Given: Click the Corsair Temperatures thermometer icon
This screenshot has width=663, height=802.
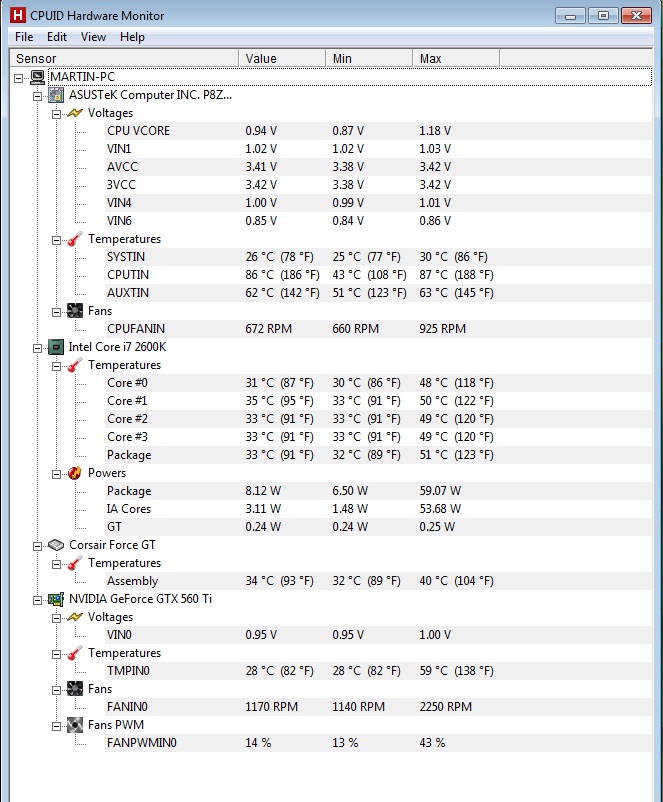Looking at the screenshot, I should pos(75,563).
